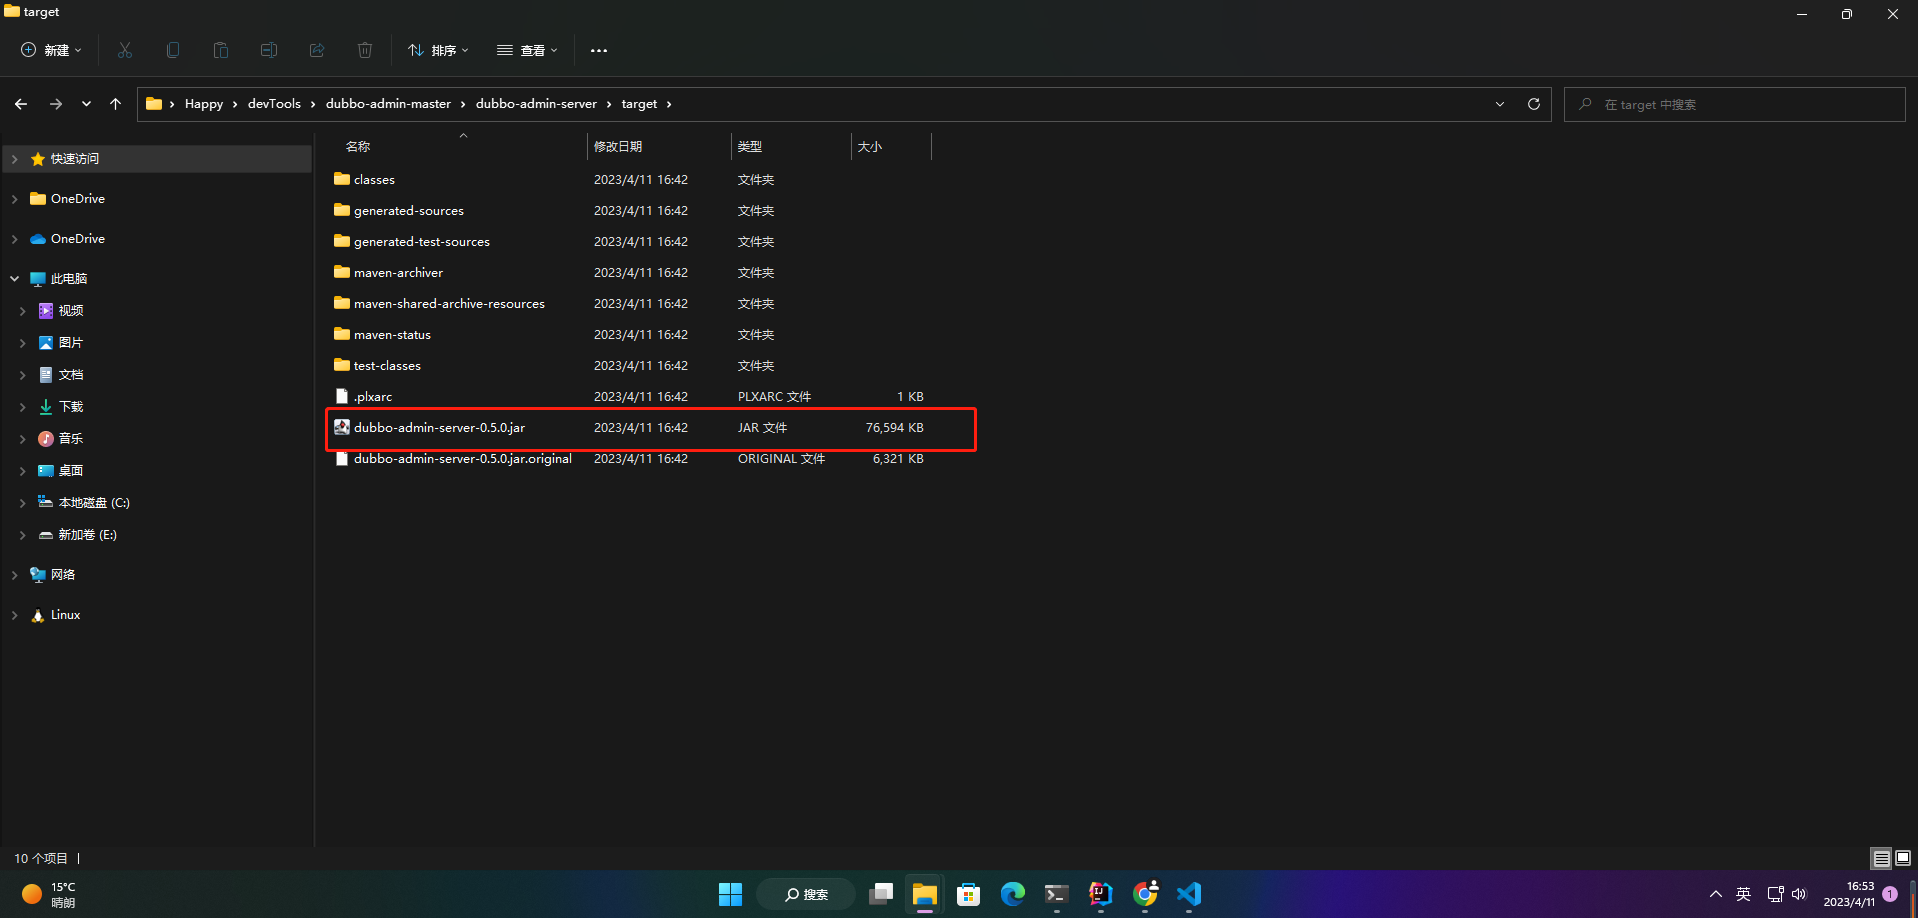
Task: Collapse the 此电脑 tree node
Action: (14, 279)
